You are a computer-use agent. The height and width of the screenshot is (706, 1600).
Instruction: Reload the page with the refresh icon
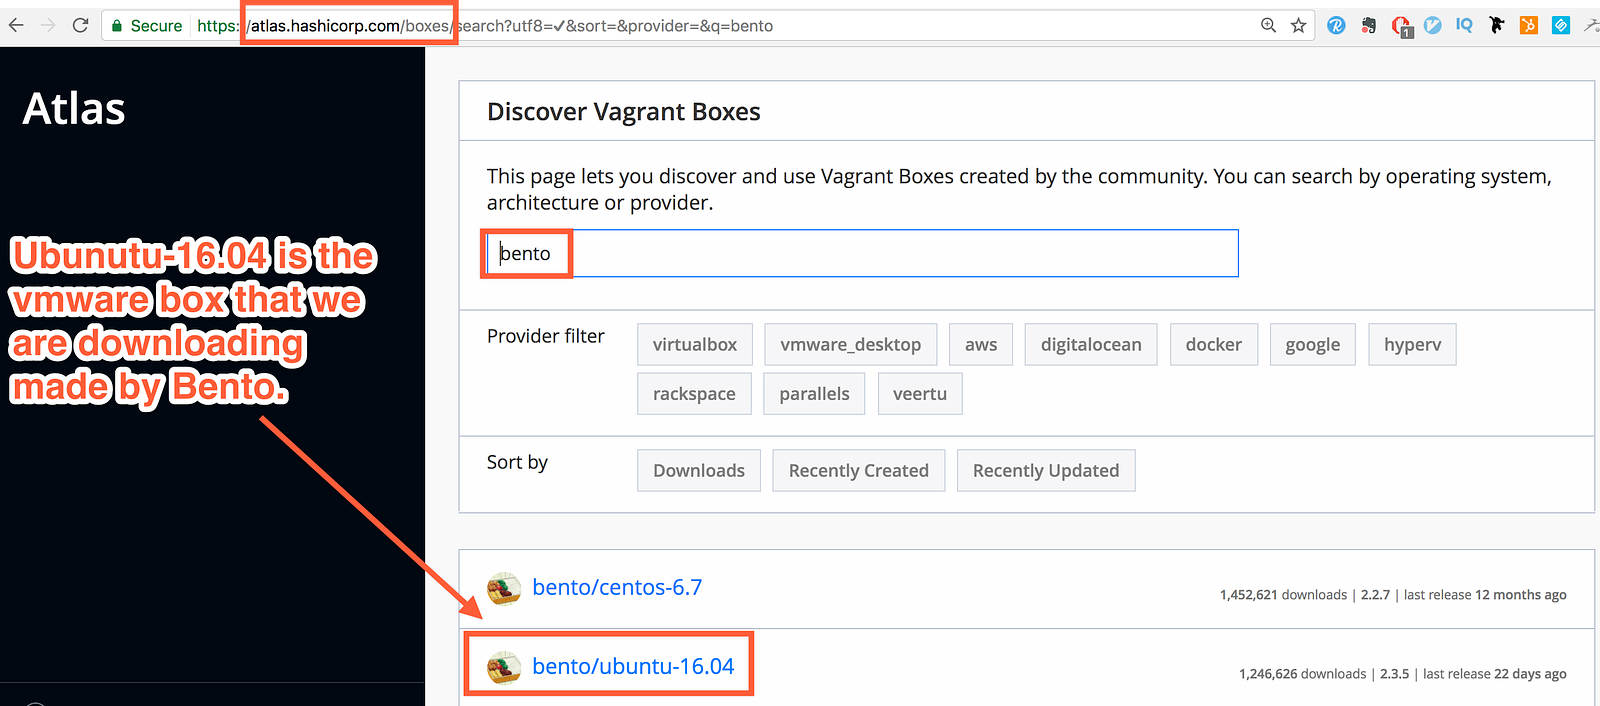pyautogui.click(x=80, y=25)
